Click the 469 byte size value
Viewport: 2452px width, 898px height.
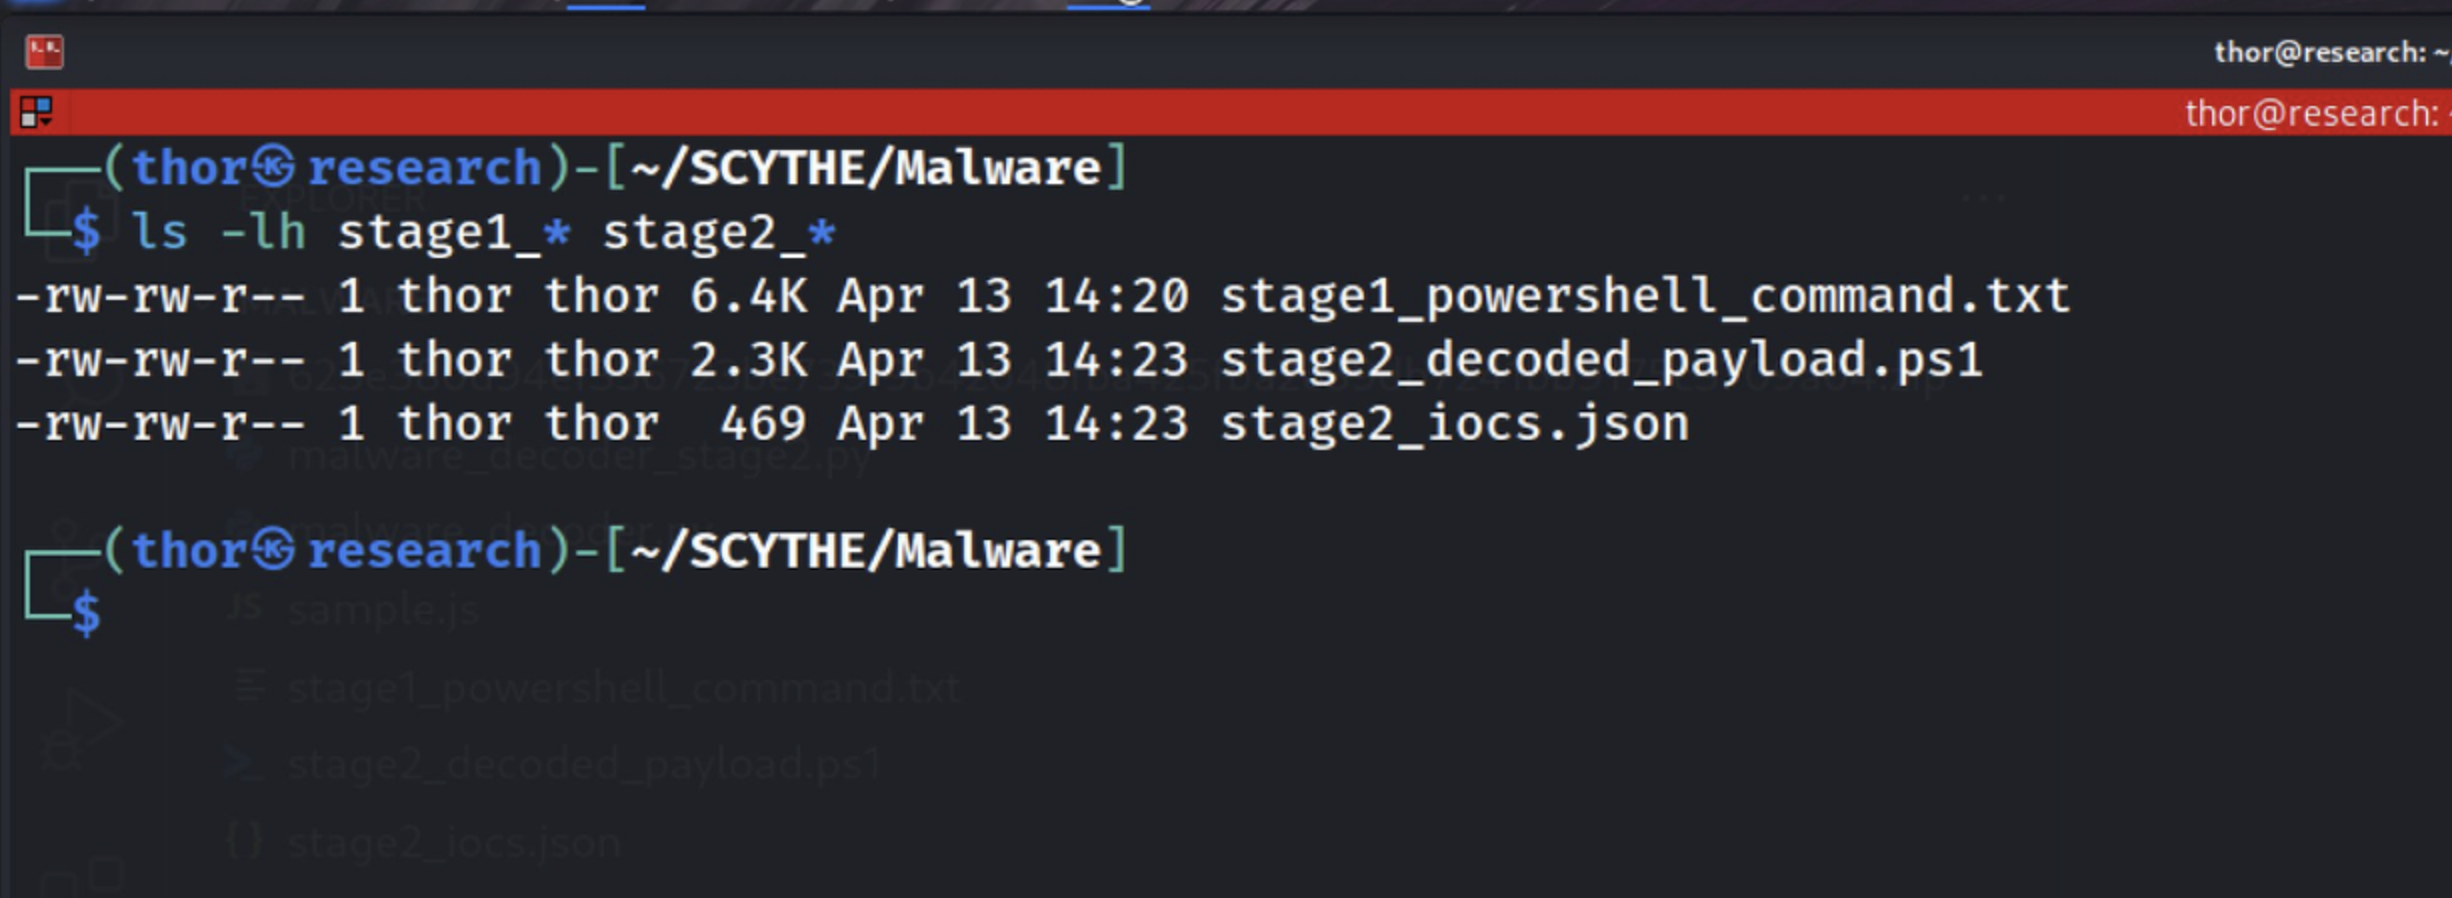[762, 424]
